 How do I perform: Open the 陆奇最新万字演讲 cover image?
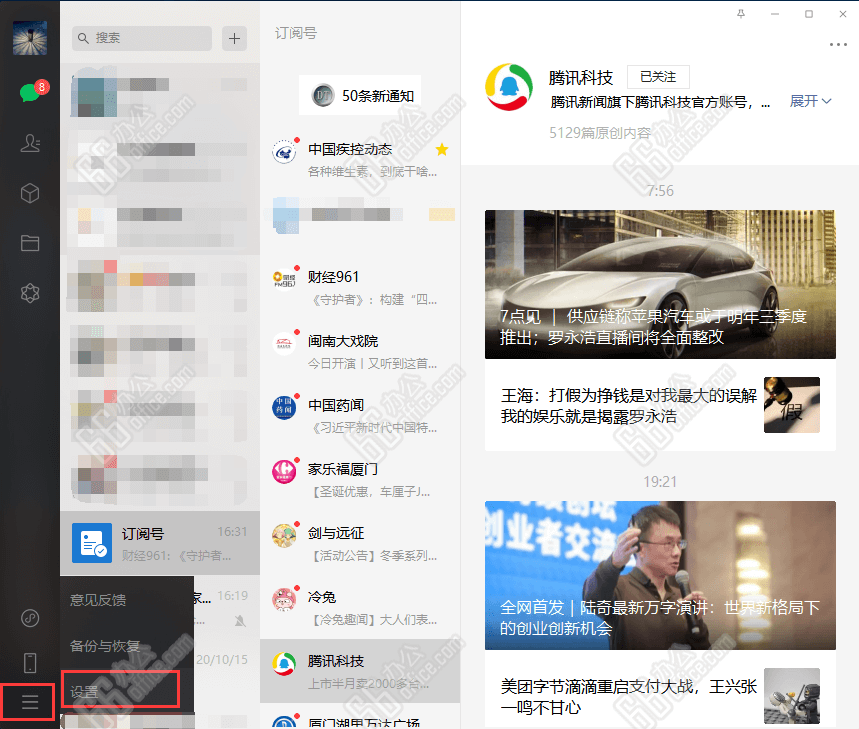(x=660, y=575)
